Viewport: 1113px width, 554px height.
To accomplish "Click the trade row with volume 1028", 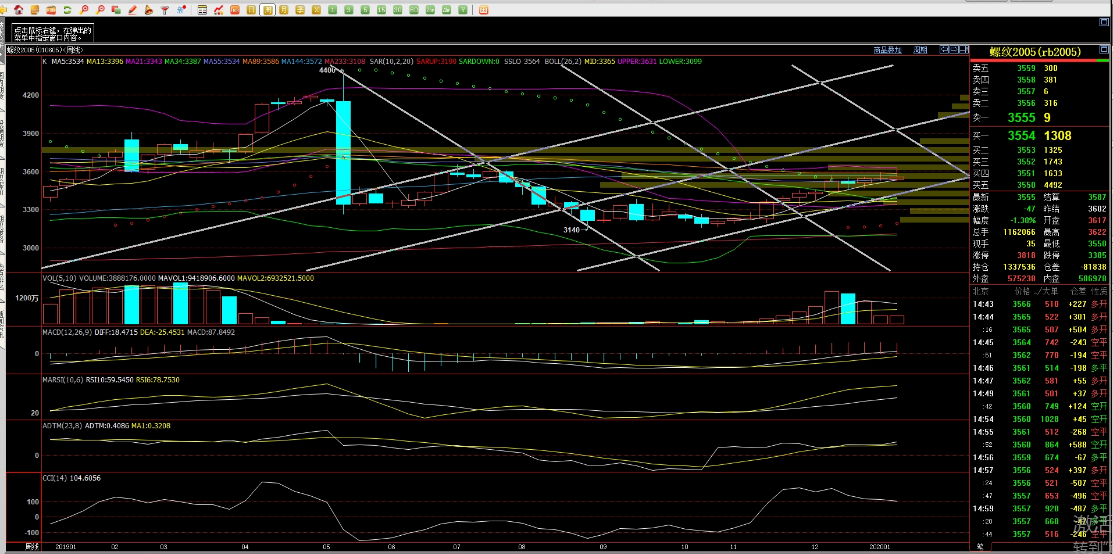I will click(1041, 419).
